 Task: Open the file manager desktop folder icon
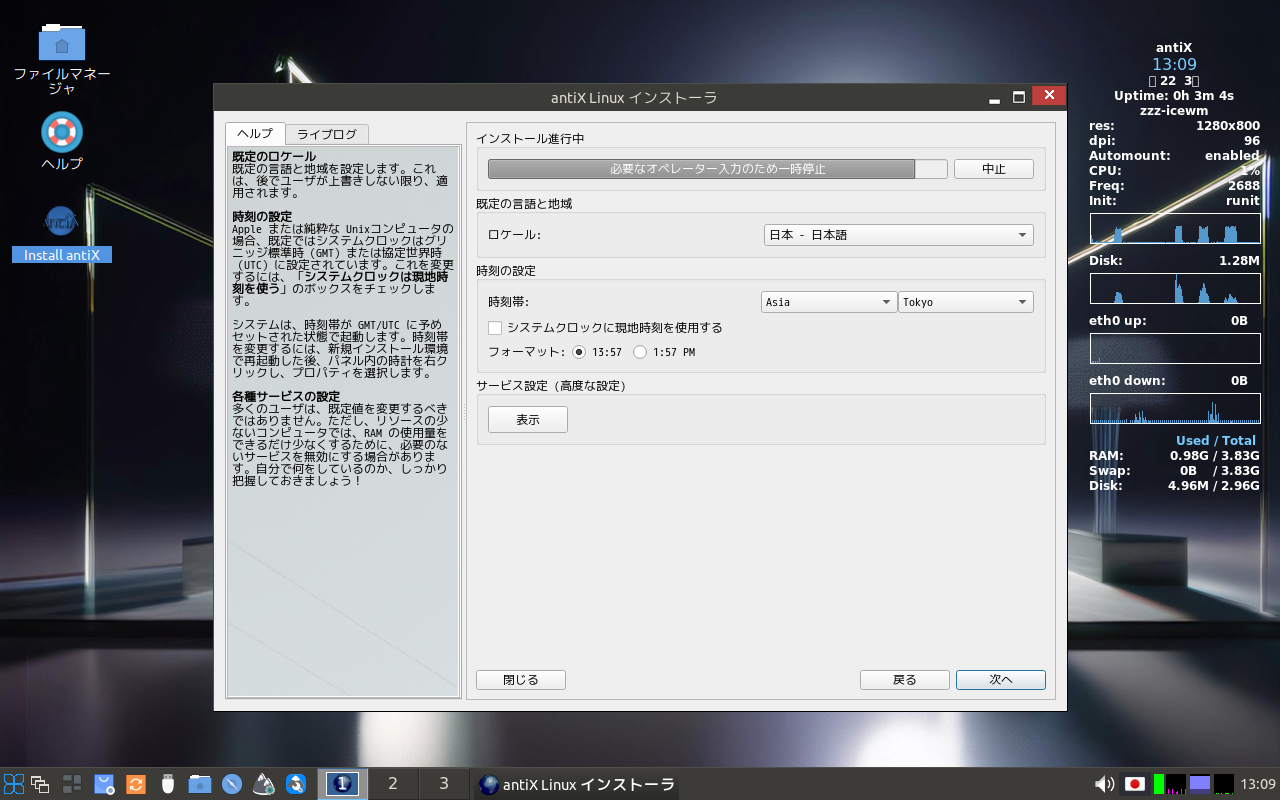(62, 42)
